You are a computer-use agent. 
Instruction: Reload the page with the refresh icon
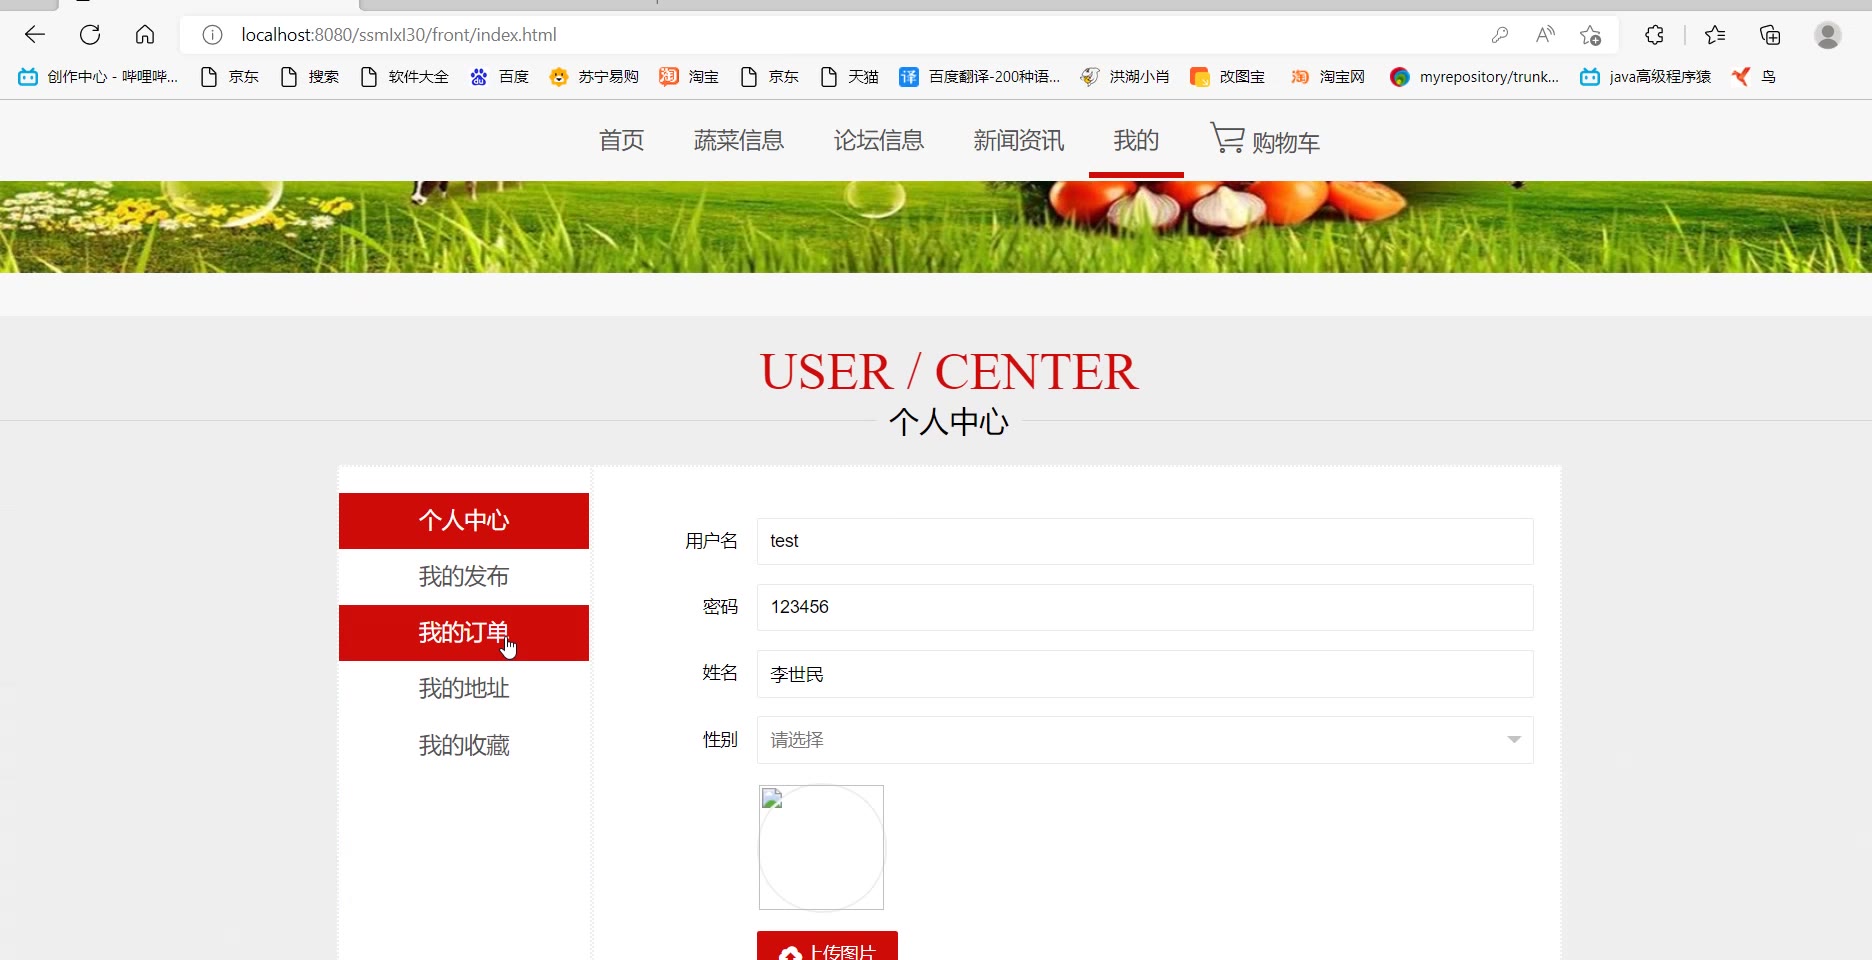90,35
